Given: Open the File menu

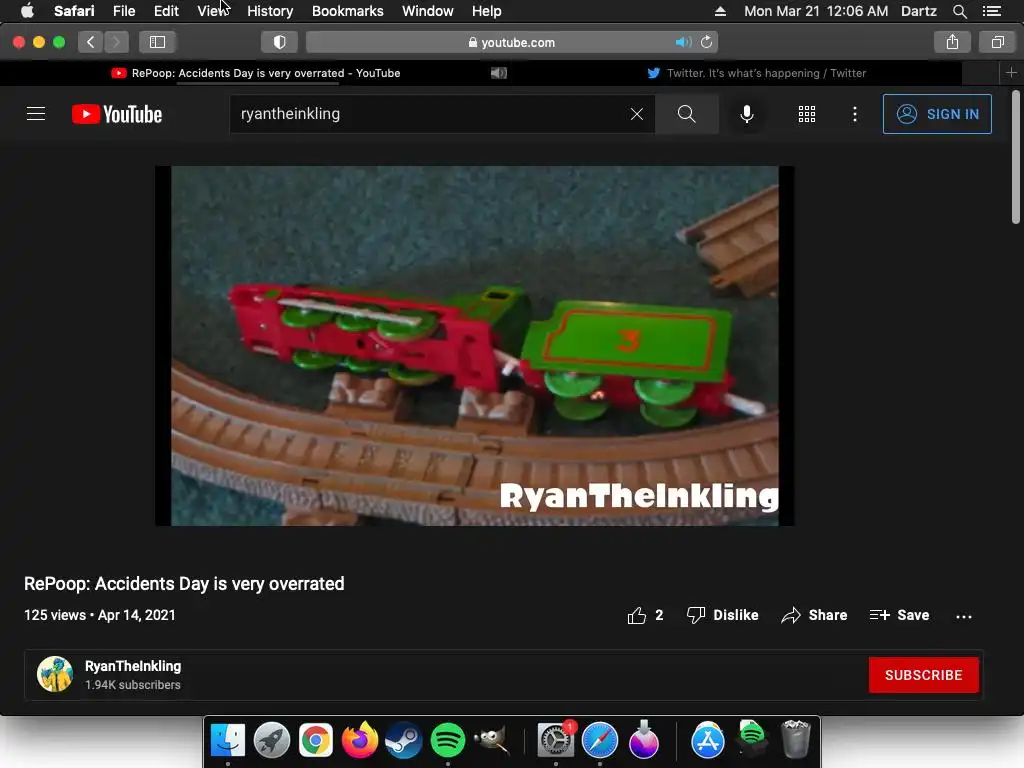Looking at the screenshot, I should pos(123,11).
